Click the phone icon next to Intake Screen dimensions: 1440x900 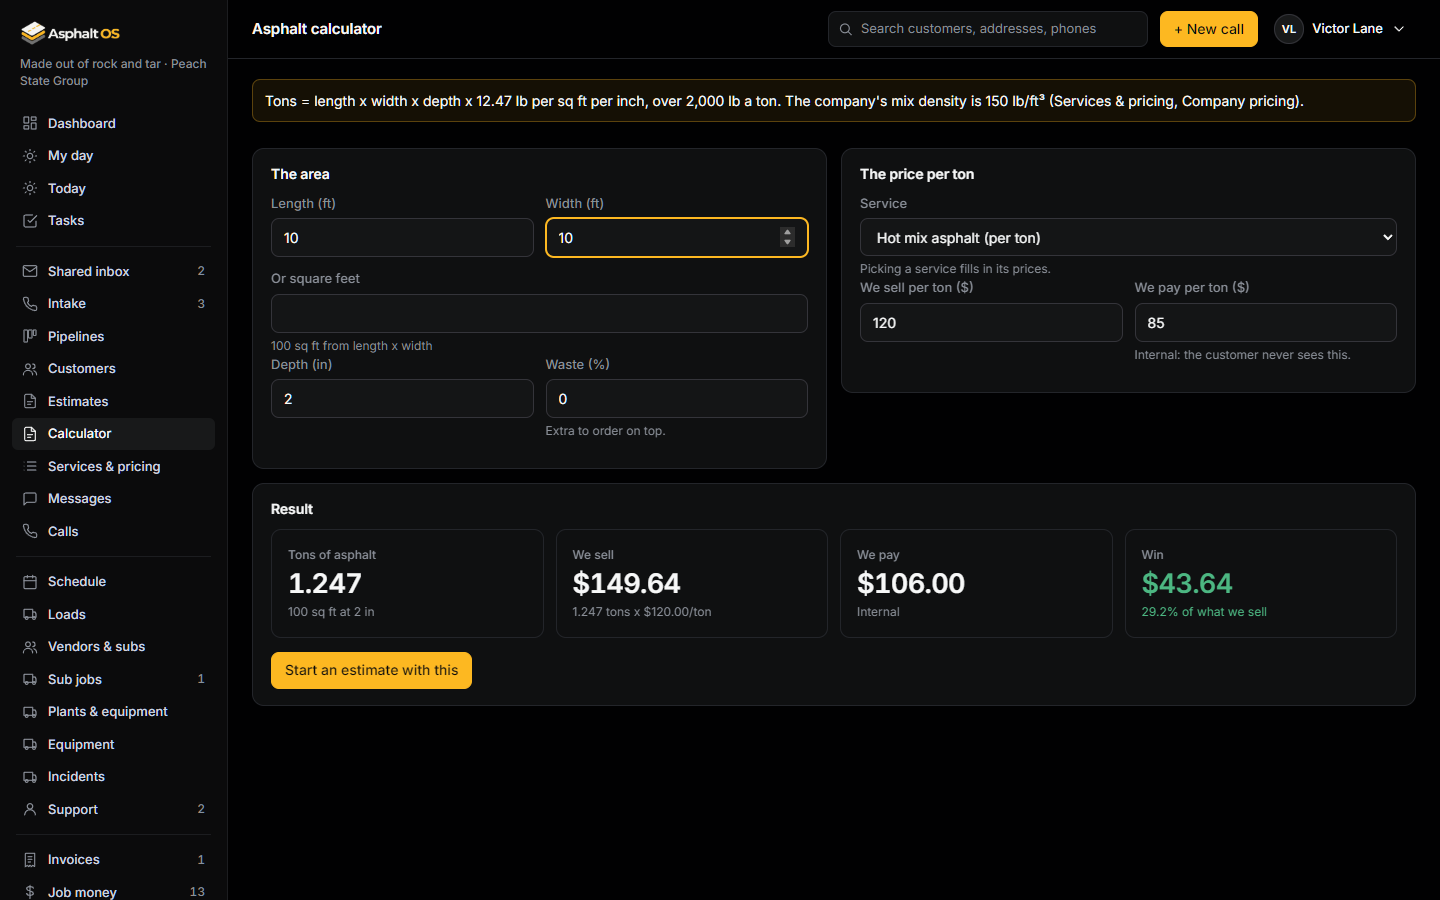(x=30, y=304)
